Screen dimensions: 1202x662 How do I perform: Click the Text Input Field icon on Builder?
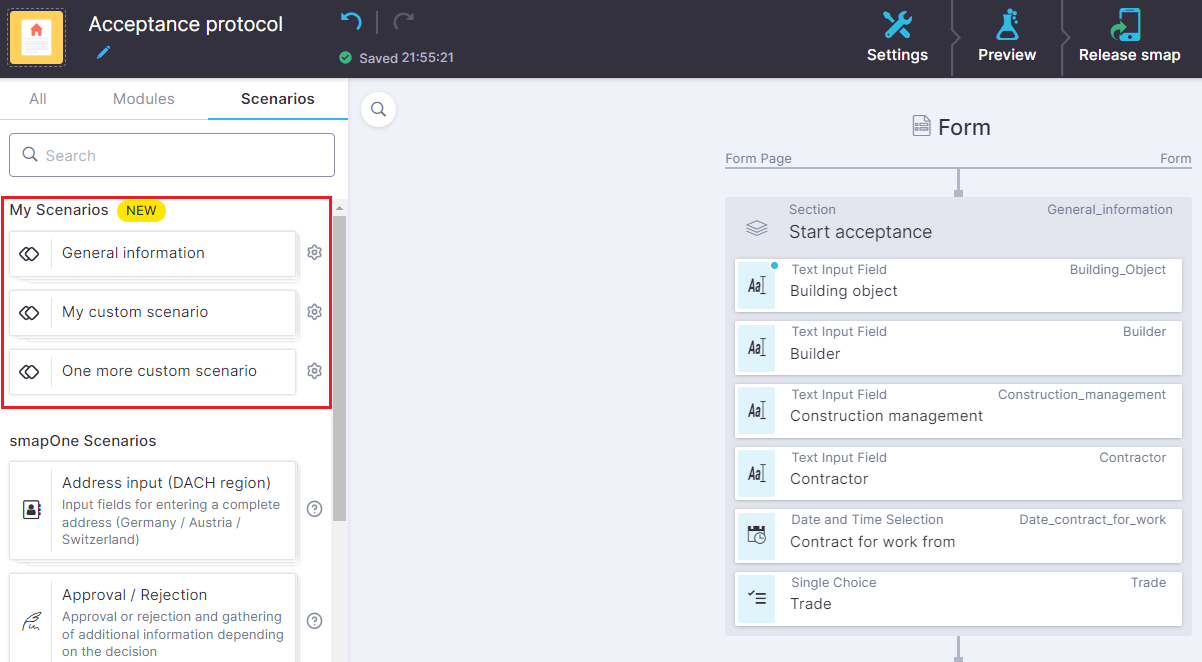click(x=758, y=347)
